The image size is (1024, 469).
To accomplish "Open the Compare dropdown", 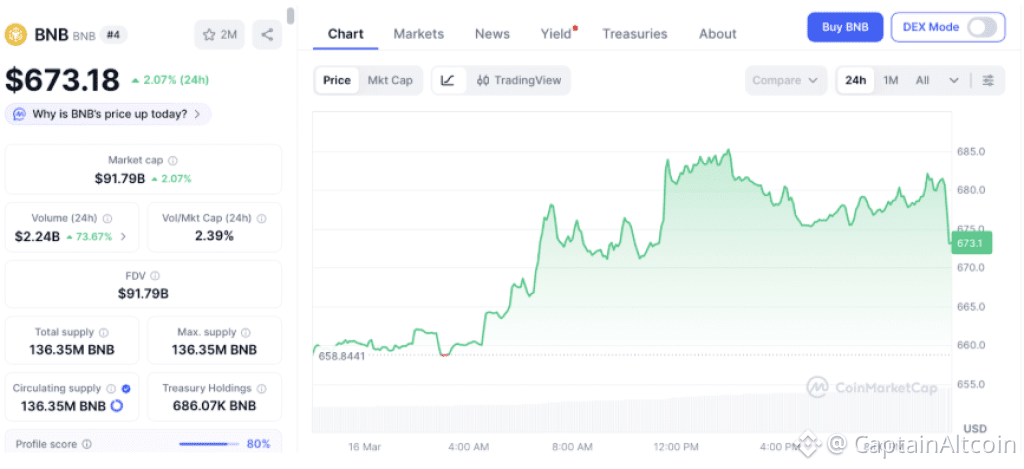I will click(x=786, y=80).
